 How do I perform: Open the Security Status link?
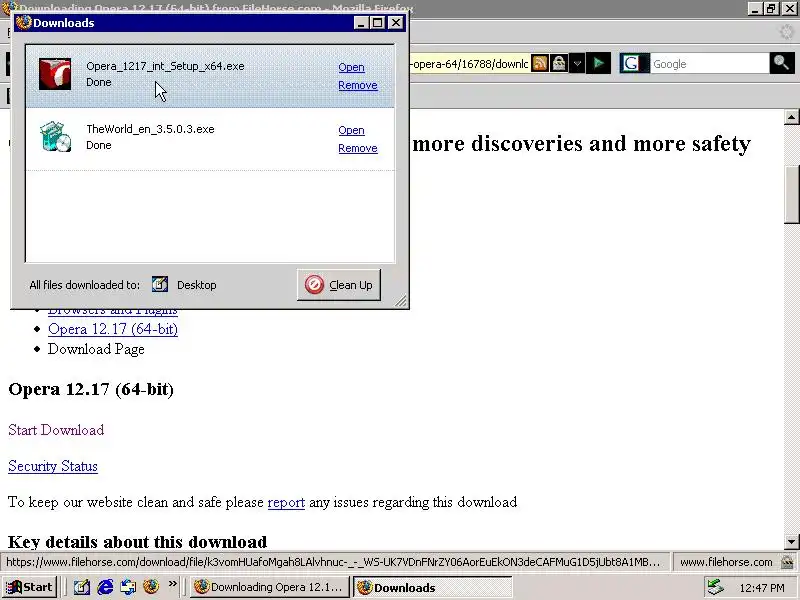[53, 466]
